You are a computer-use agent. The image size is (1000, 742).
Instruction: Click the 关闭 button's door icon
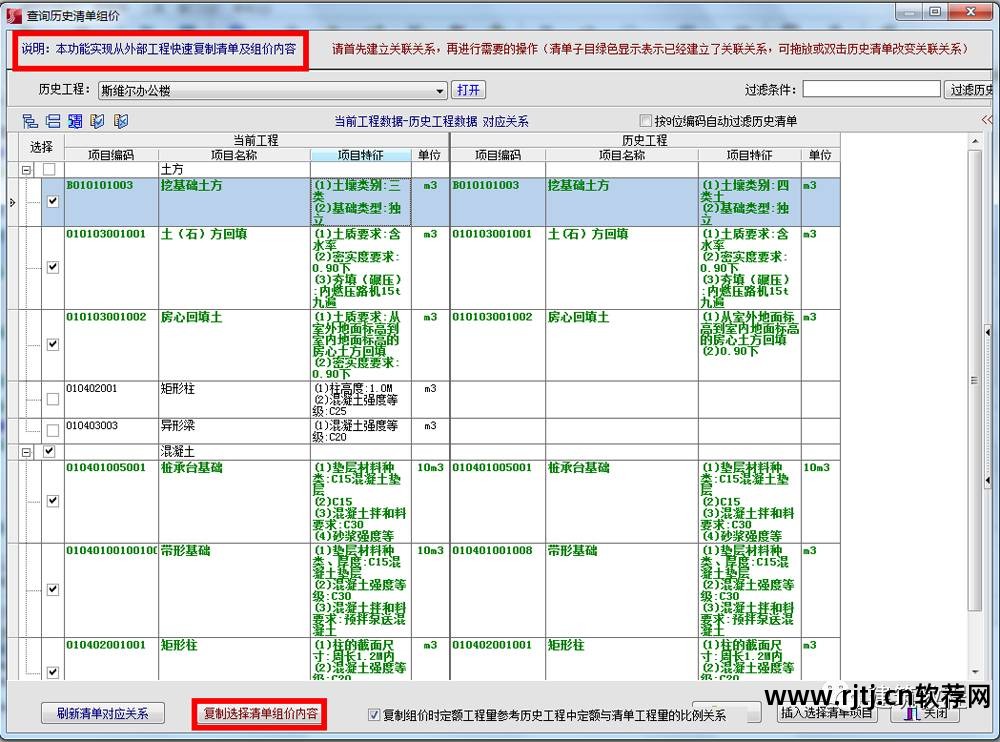pos(911,714)
